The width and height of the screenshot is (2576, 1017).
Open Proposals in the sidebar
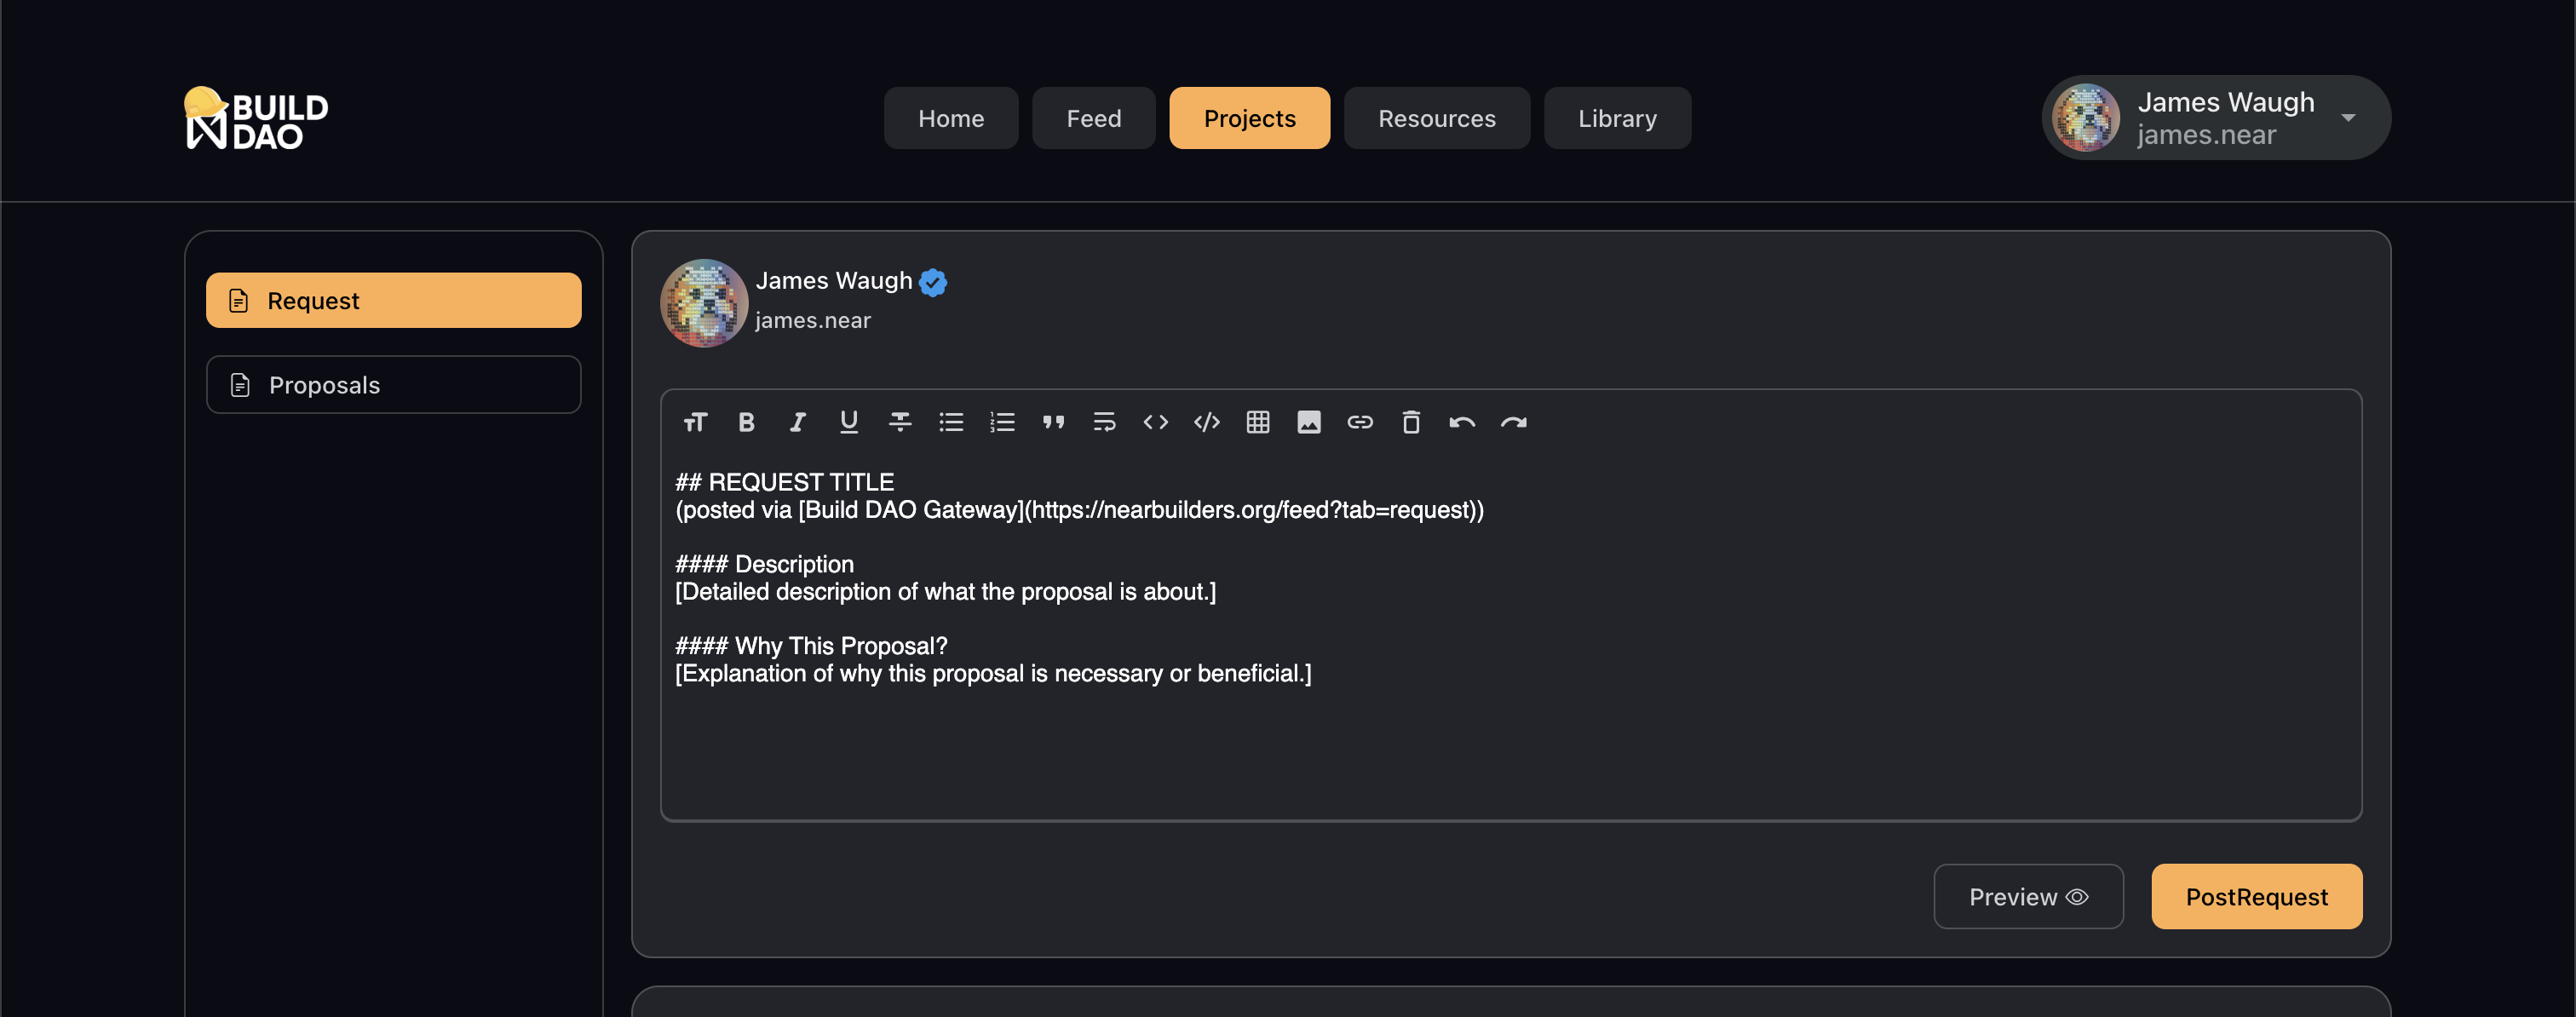click(x=393, y=385)
